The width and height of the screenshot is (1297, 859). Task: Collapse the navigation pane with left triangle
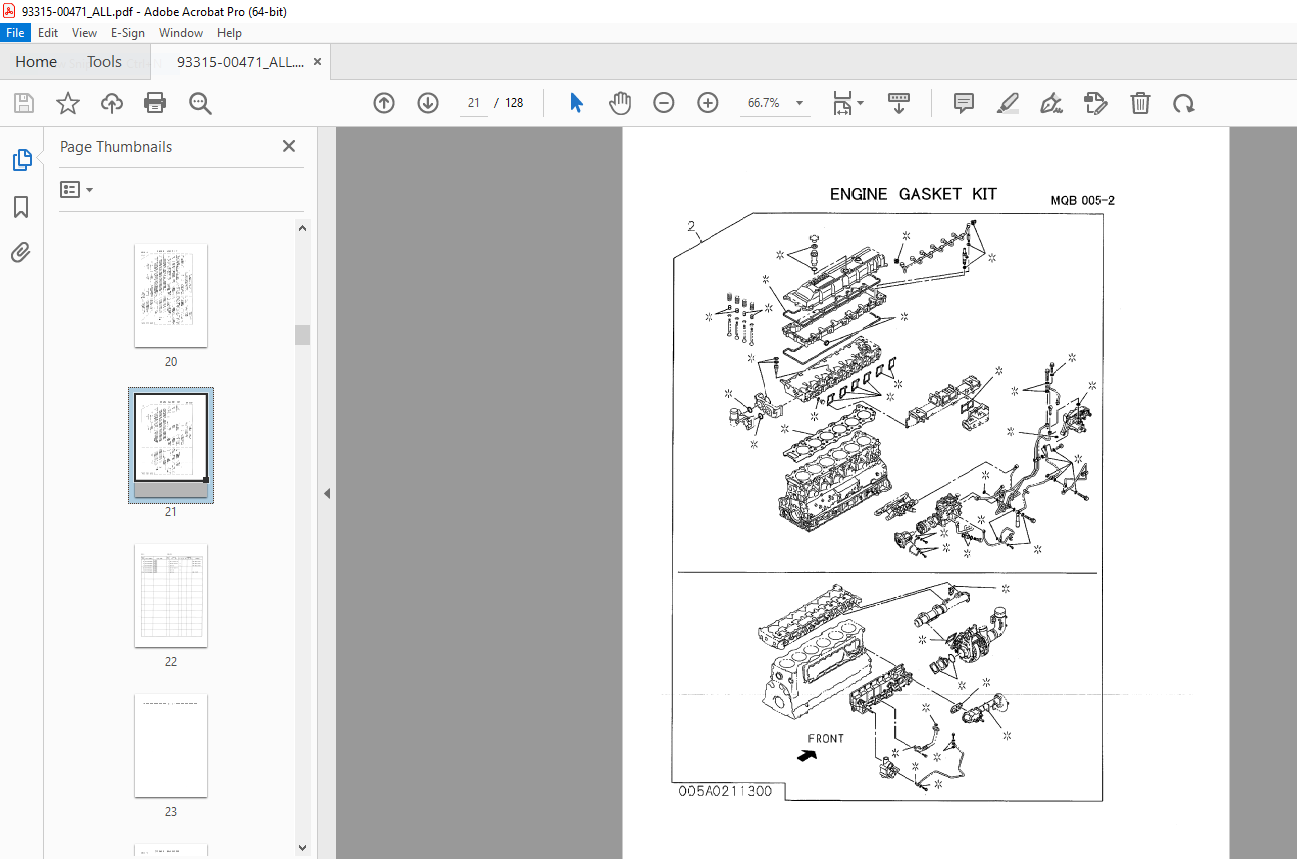[x=326, y=493]
